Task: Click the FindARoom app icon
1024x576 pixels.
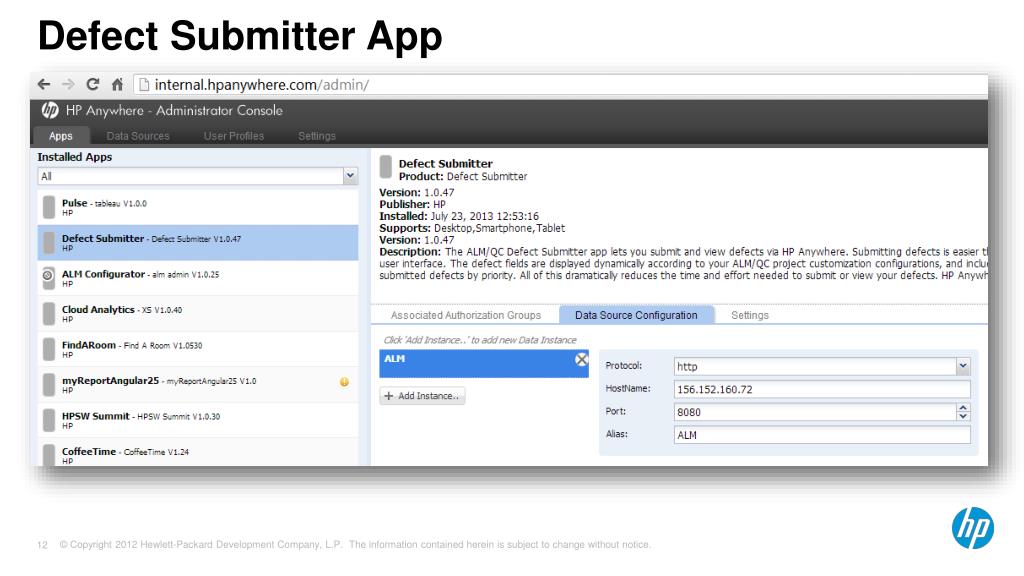Action: point(48,349)
